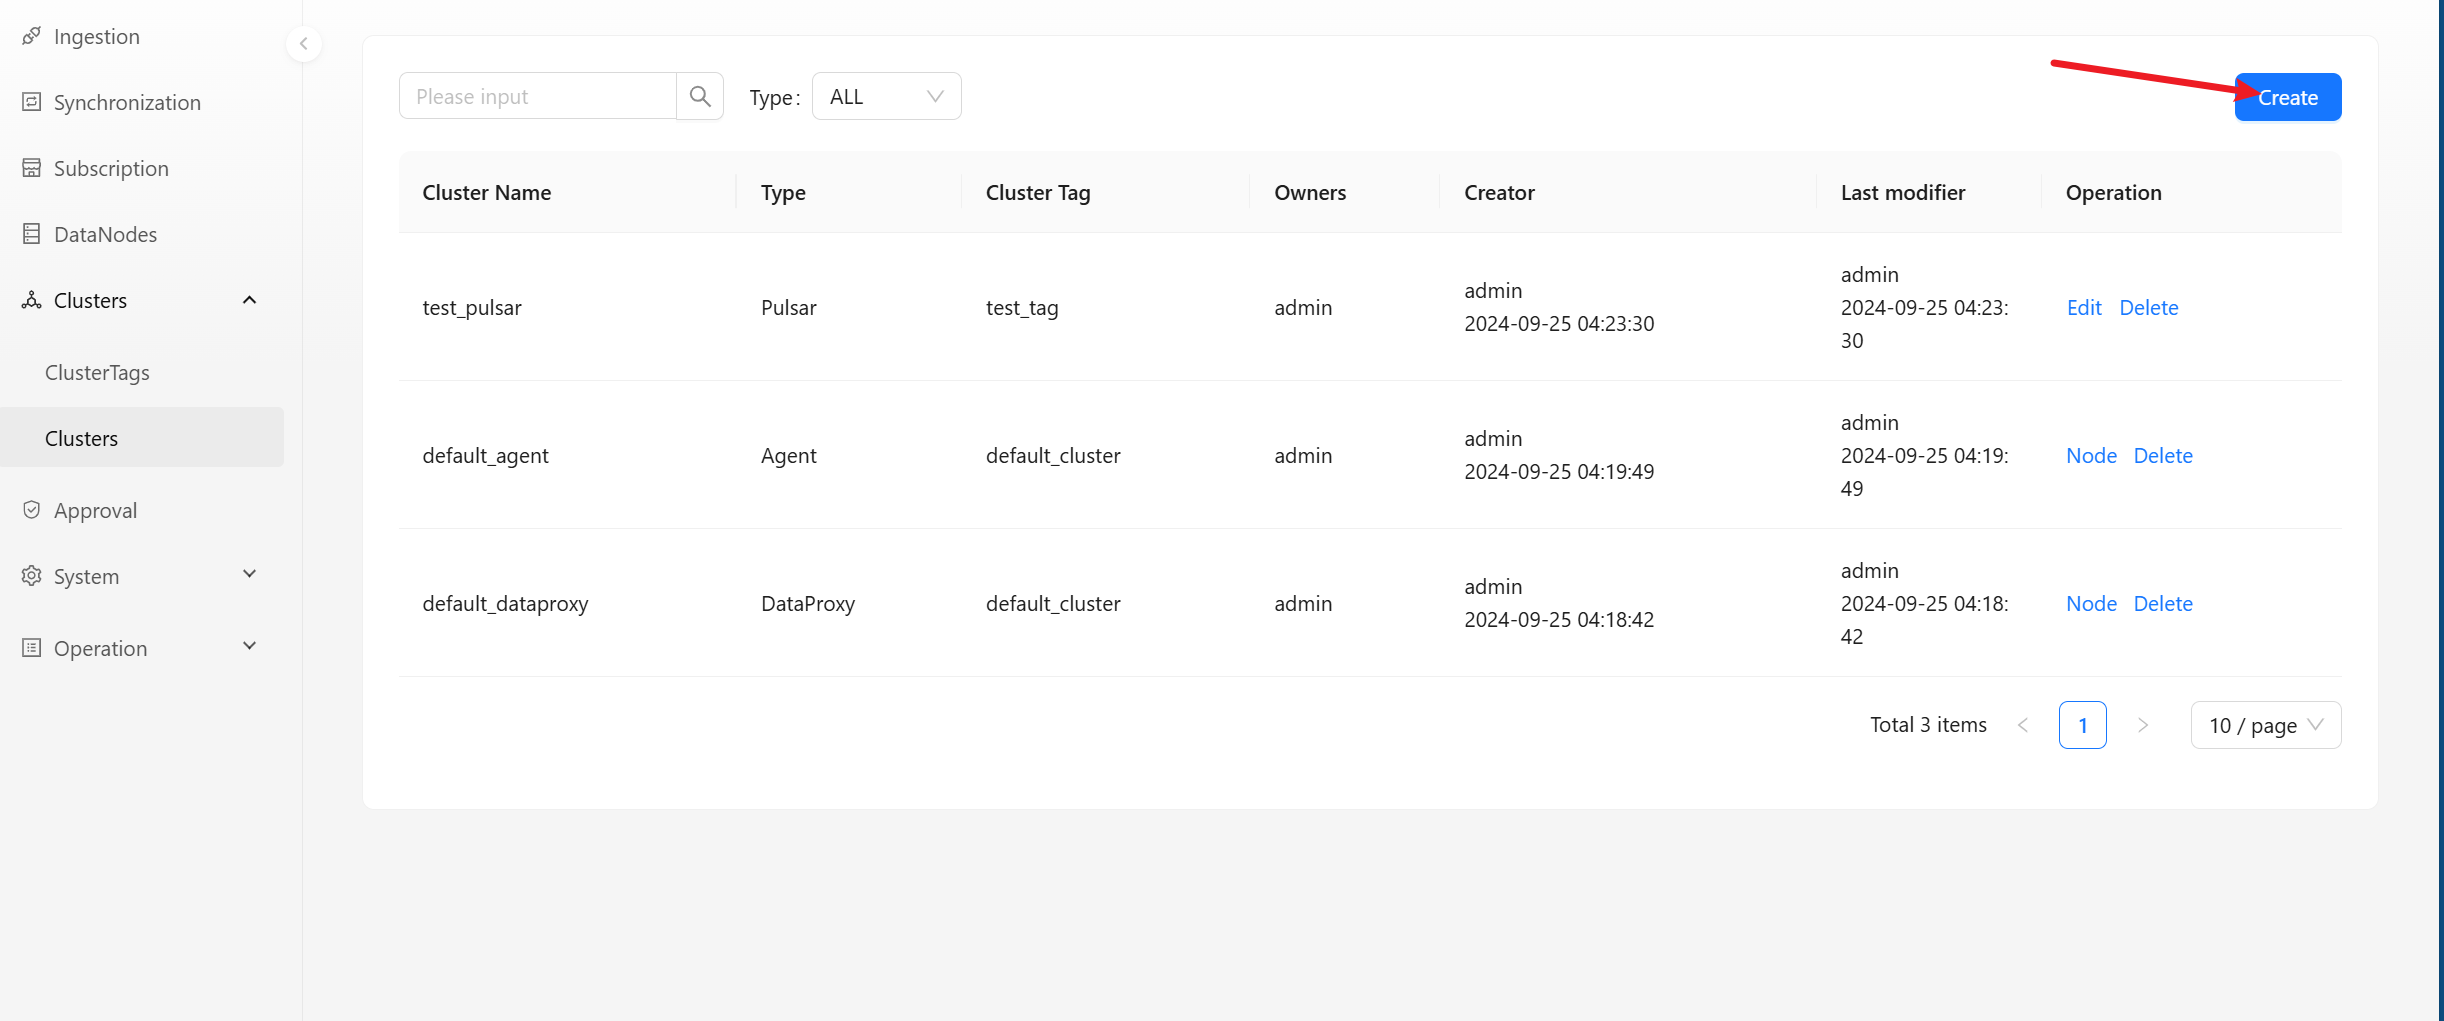This screenshot has height=1021, width=2444.
Task: Open the 10 / page size dropdown
Action: coord(2265,725)
